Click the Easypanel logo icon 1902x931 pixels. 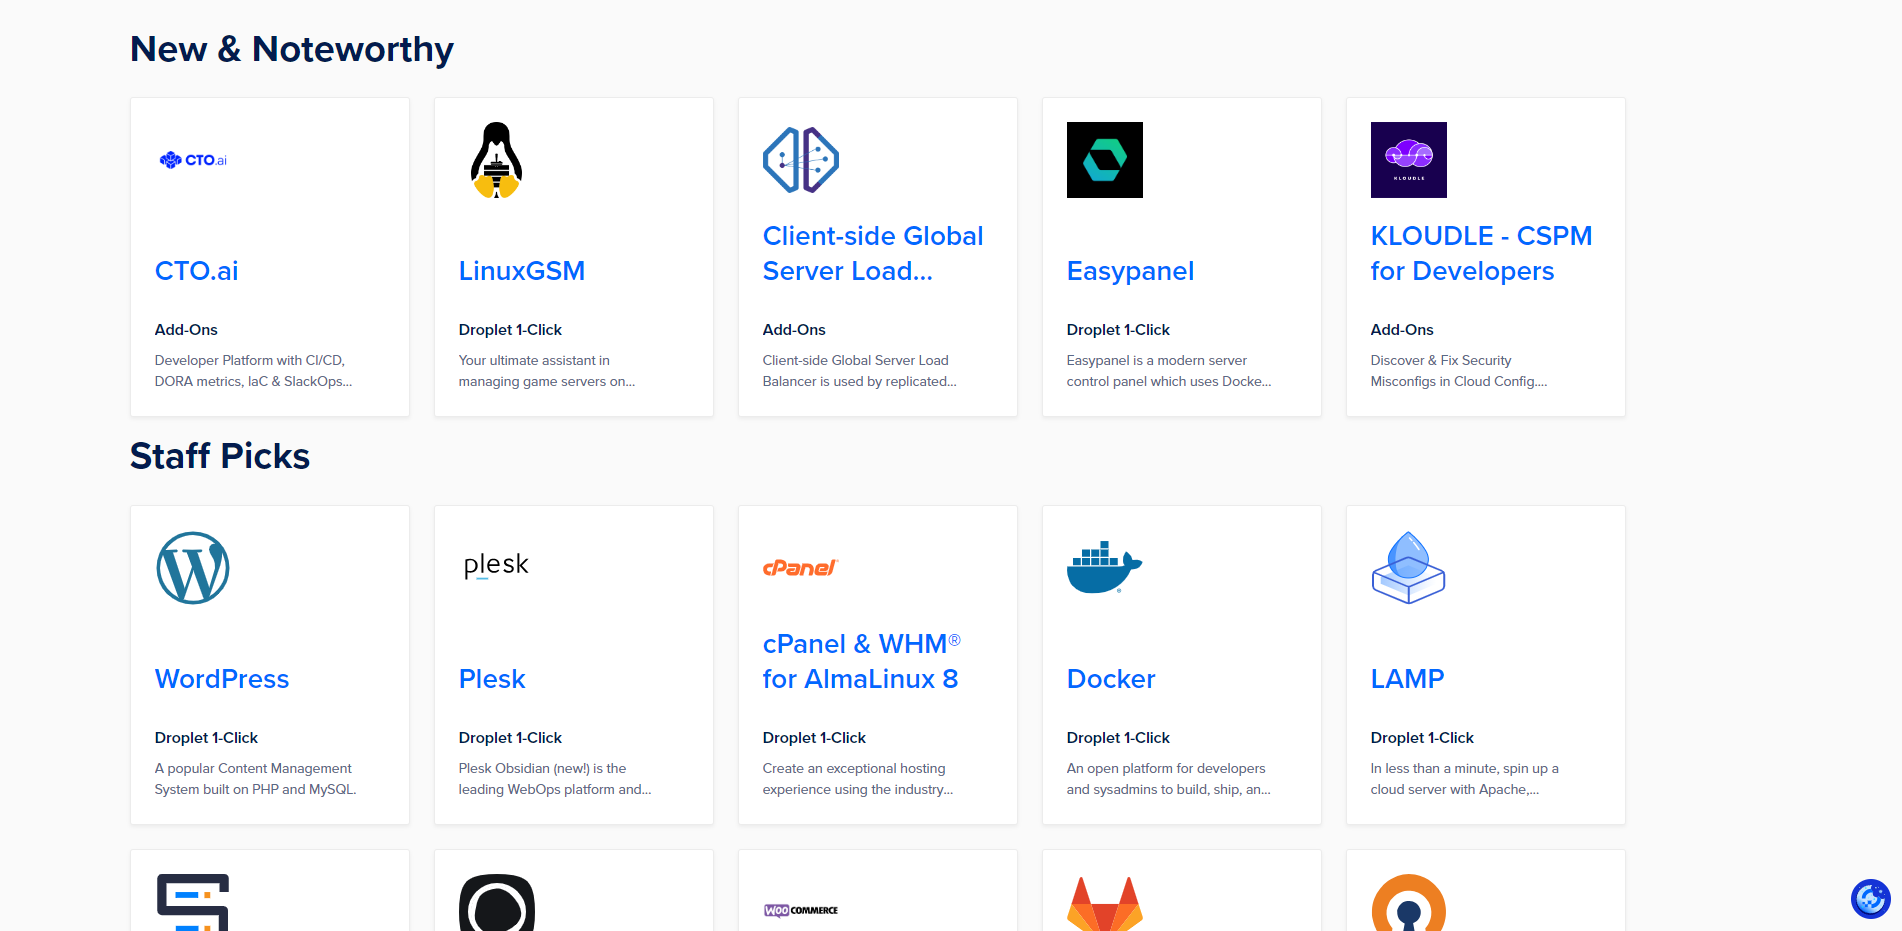pos(1105,160)
